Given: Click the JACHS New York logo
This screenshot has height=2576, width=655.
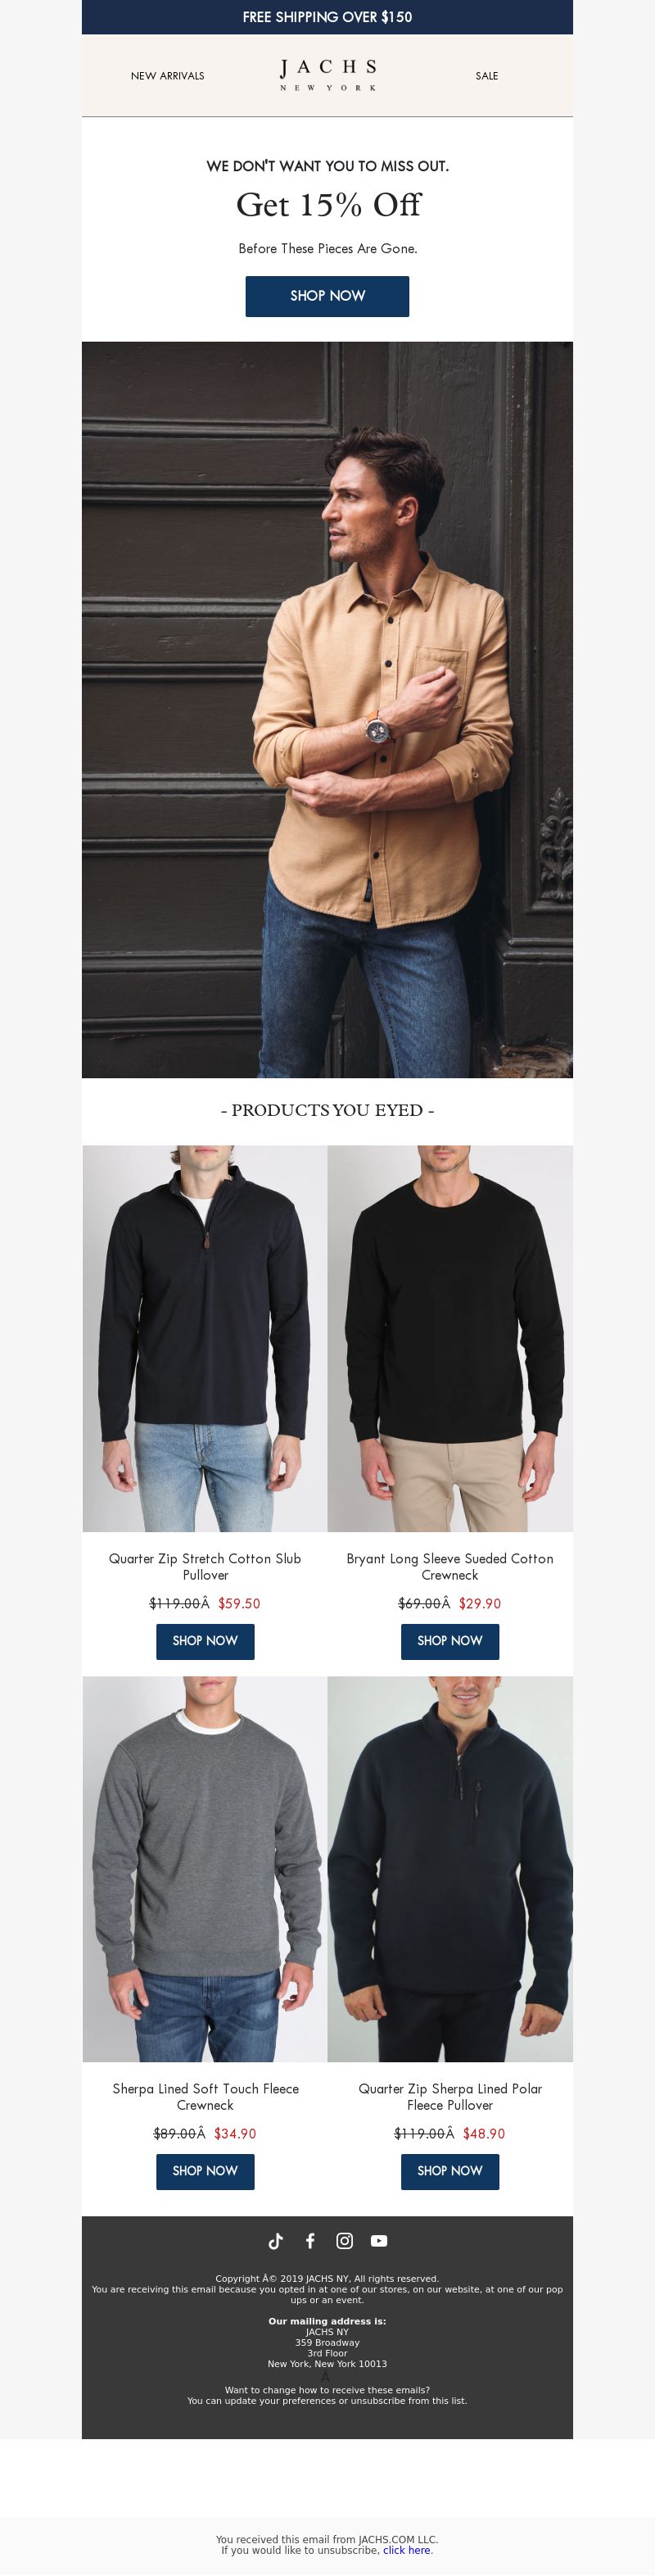Looking at the screenshot, I should (328, 75).
